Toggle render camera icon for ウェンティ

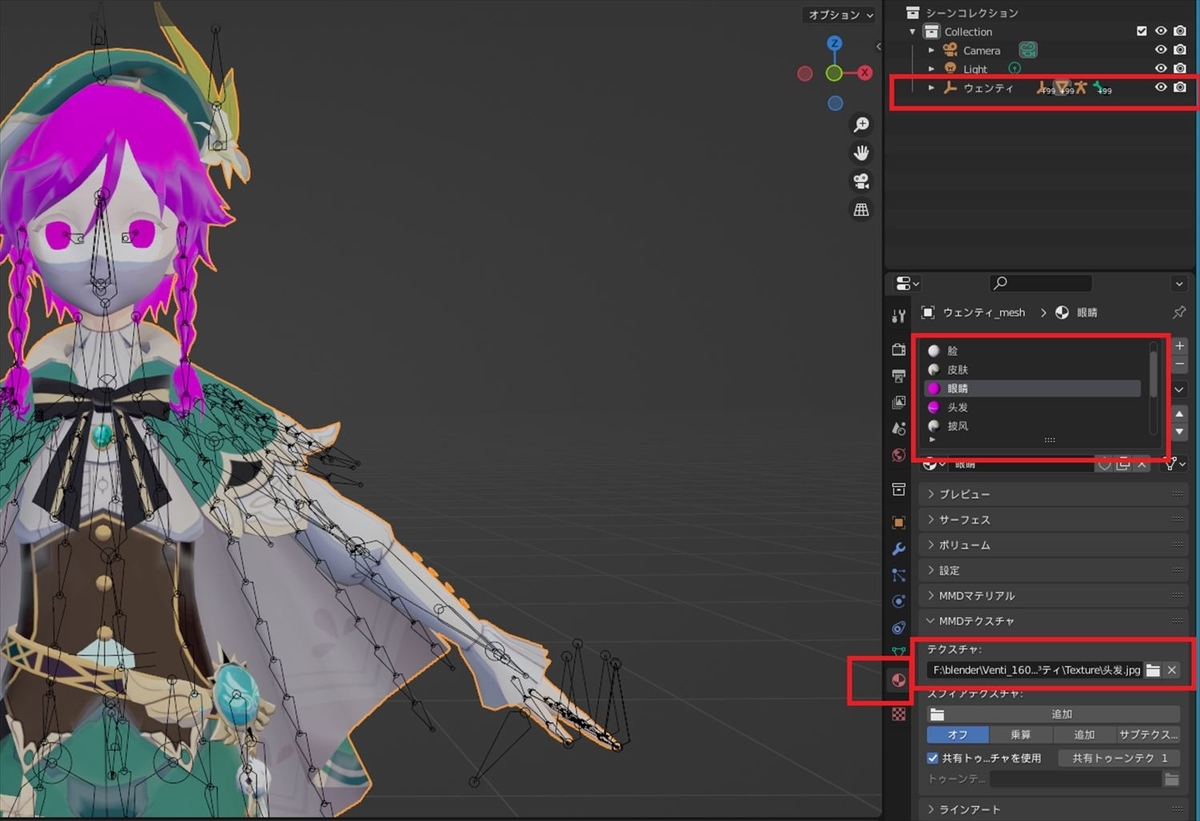click(x=1180, y=88)
